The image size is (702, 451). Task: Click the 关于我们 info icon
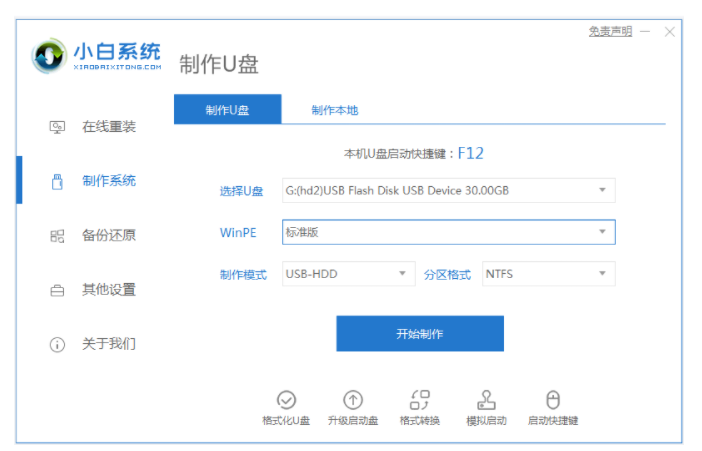(57, 345)
